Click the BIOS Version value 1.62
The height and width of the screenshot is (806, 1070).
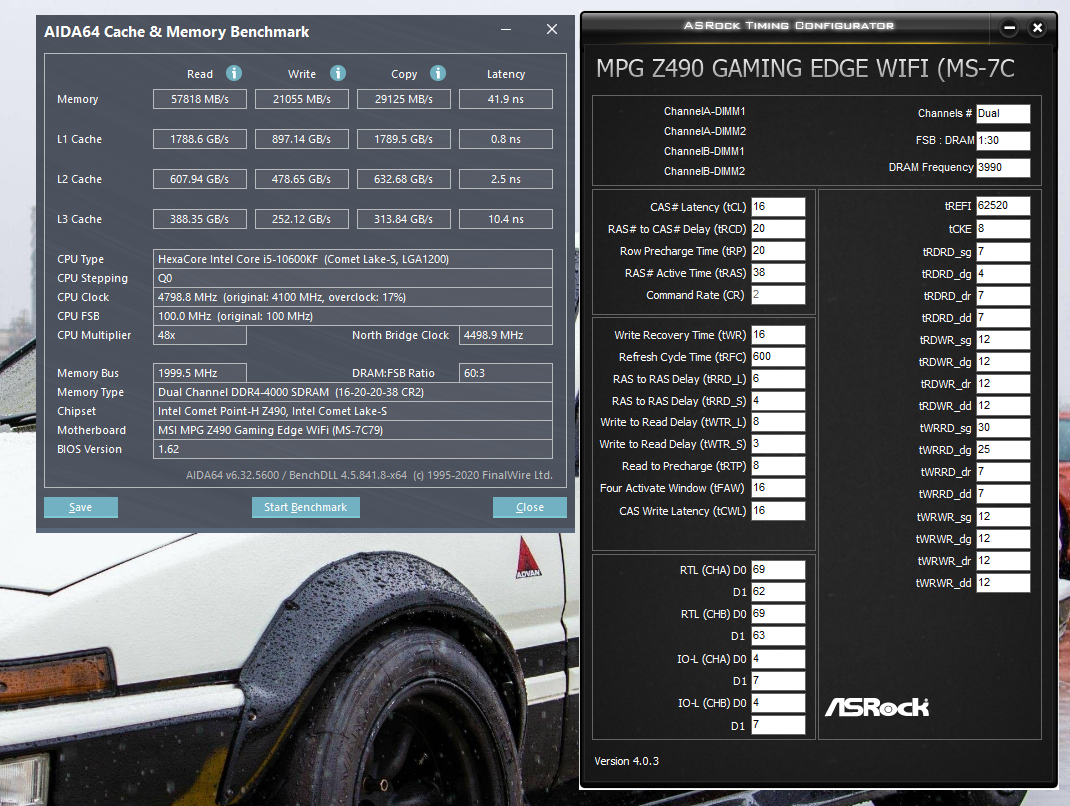353,449
